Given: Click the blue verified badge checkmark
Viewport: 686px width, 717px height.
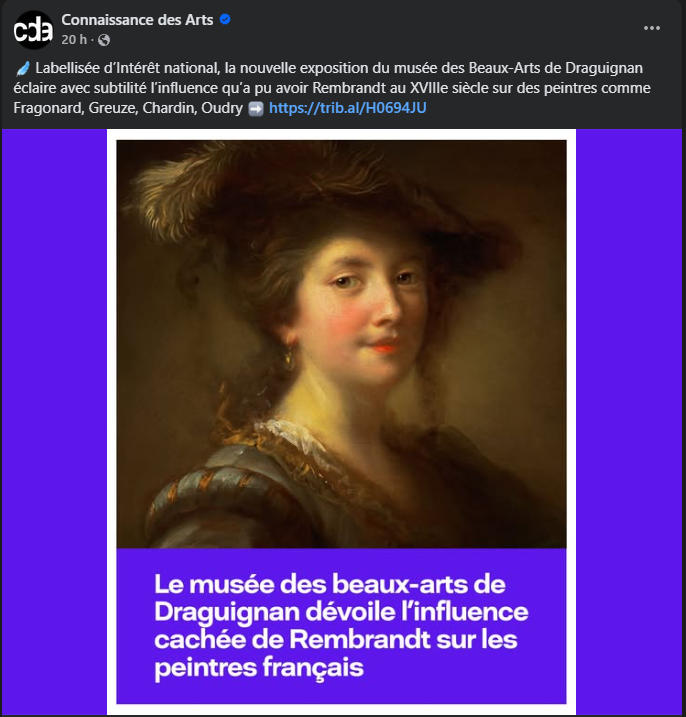Looking at the screenshot, I should coord(225,20).
